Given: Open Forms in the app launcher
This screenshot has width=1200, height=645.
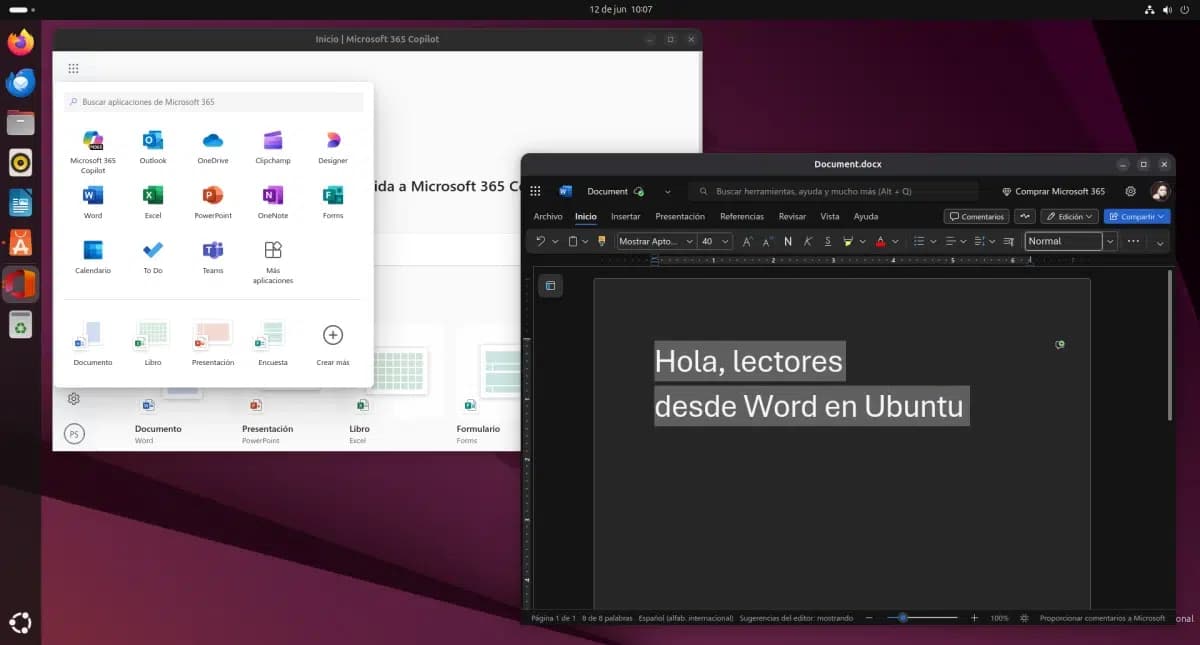Looking at the screenshot, I should coord(333,201).
